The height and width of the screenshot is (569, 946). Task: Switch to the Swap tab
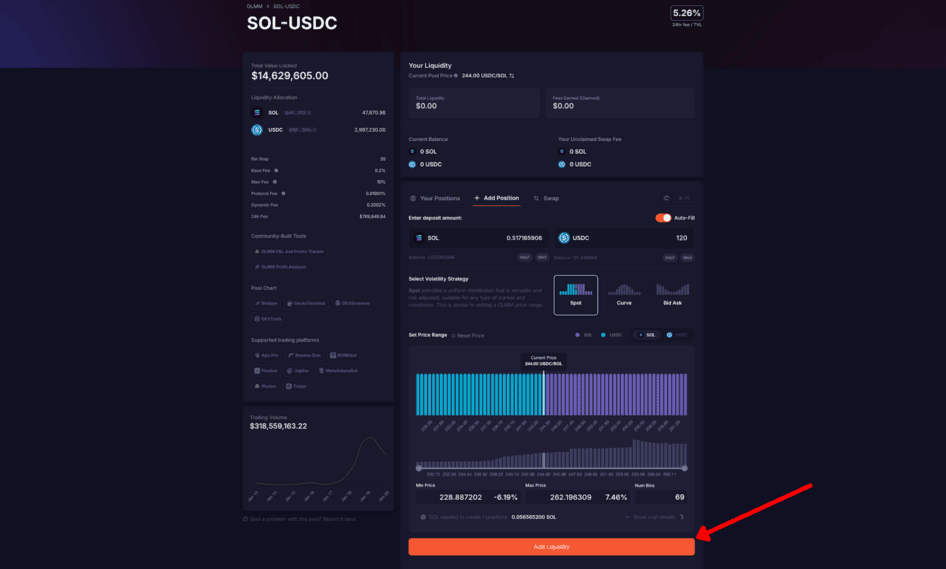click(x=546, y=198)
